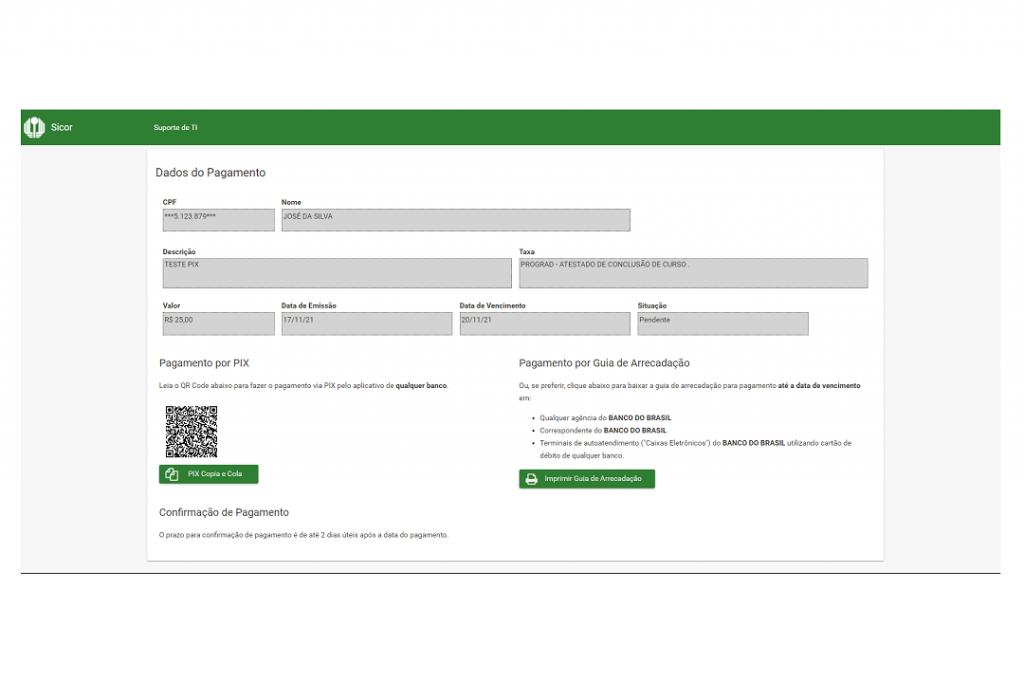Viewport: 1024px width, 683px height.
Task: Click the Descrição field showing TESTE PIX
Action: 336,273
